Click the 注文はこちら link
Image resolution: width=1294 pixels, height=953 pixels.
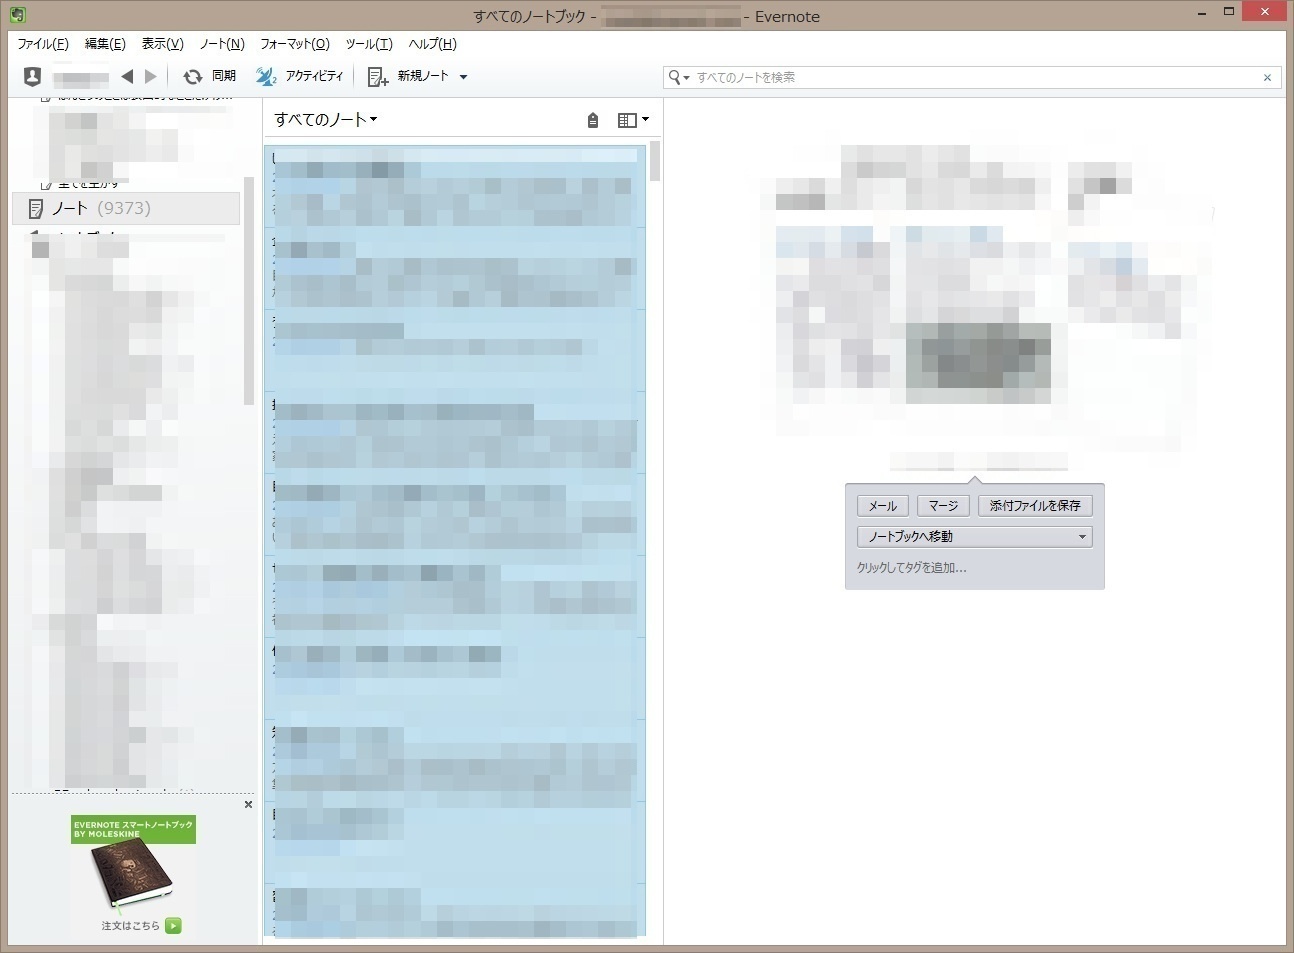130,926
